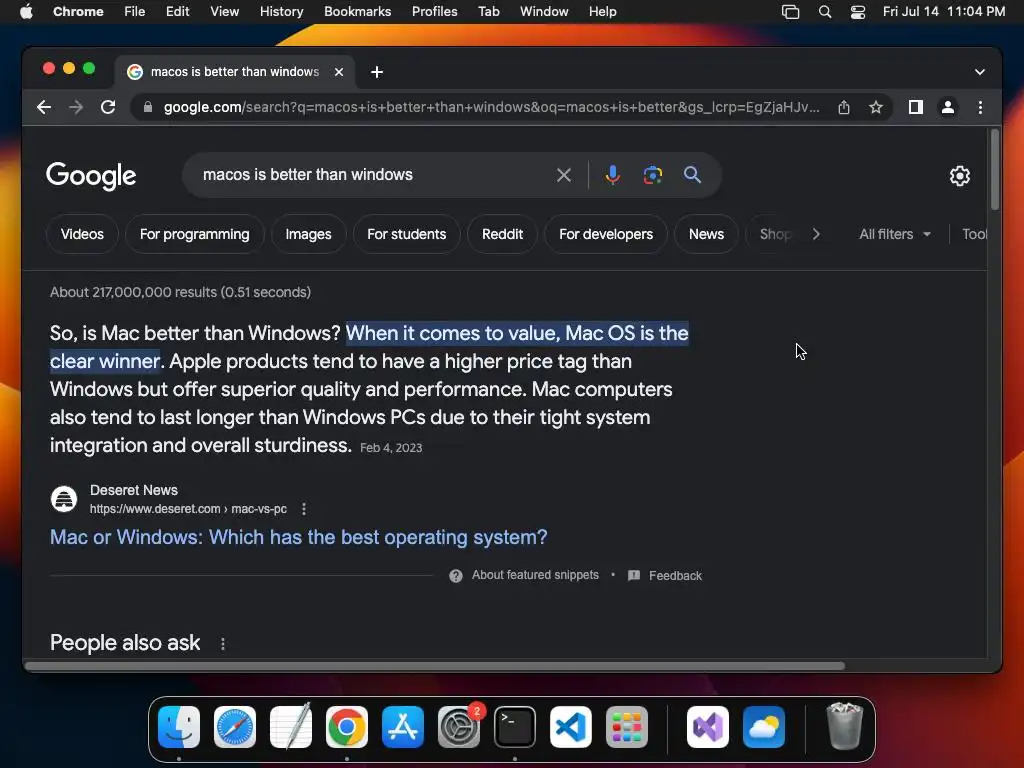Clear the search query with the X
Image resolution: width=1024 pixels, height=768 pixels.
tap(564, 175)
